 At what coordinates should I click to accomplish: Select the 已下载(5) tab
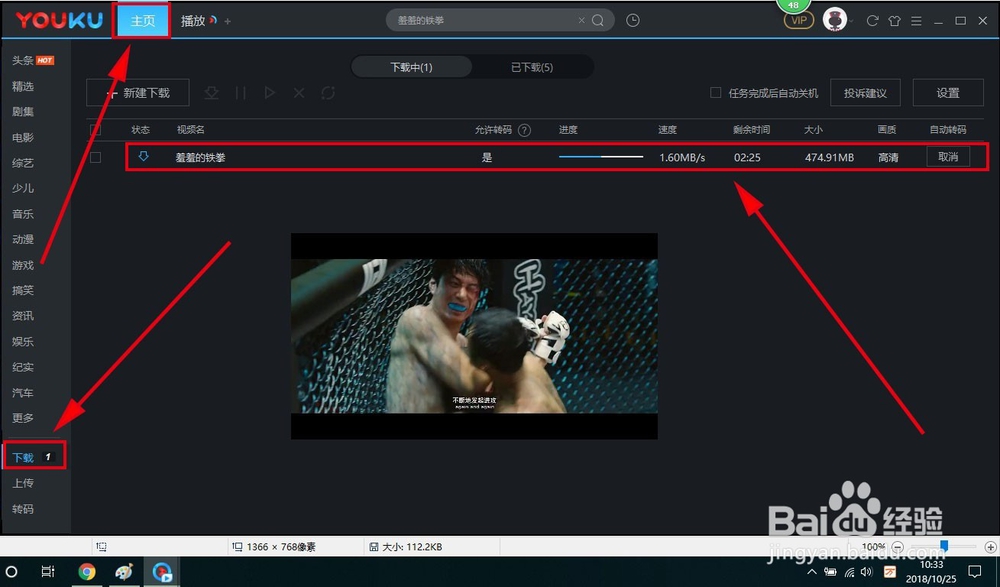pos(532,67)
